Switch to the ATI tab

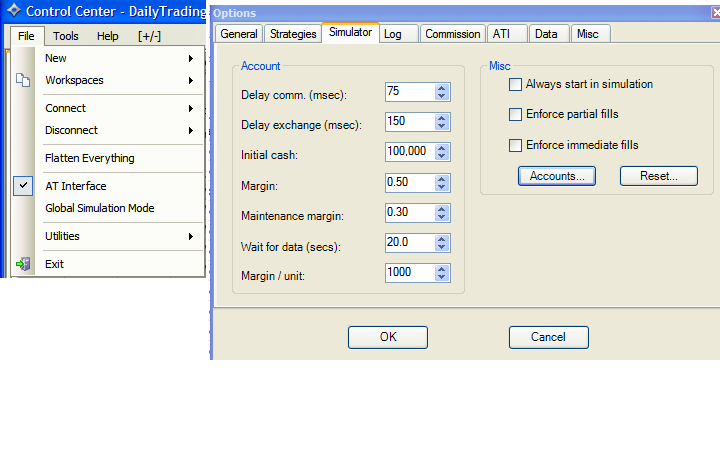pos(507,34)
